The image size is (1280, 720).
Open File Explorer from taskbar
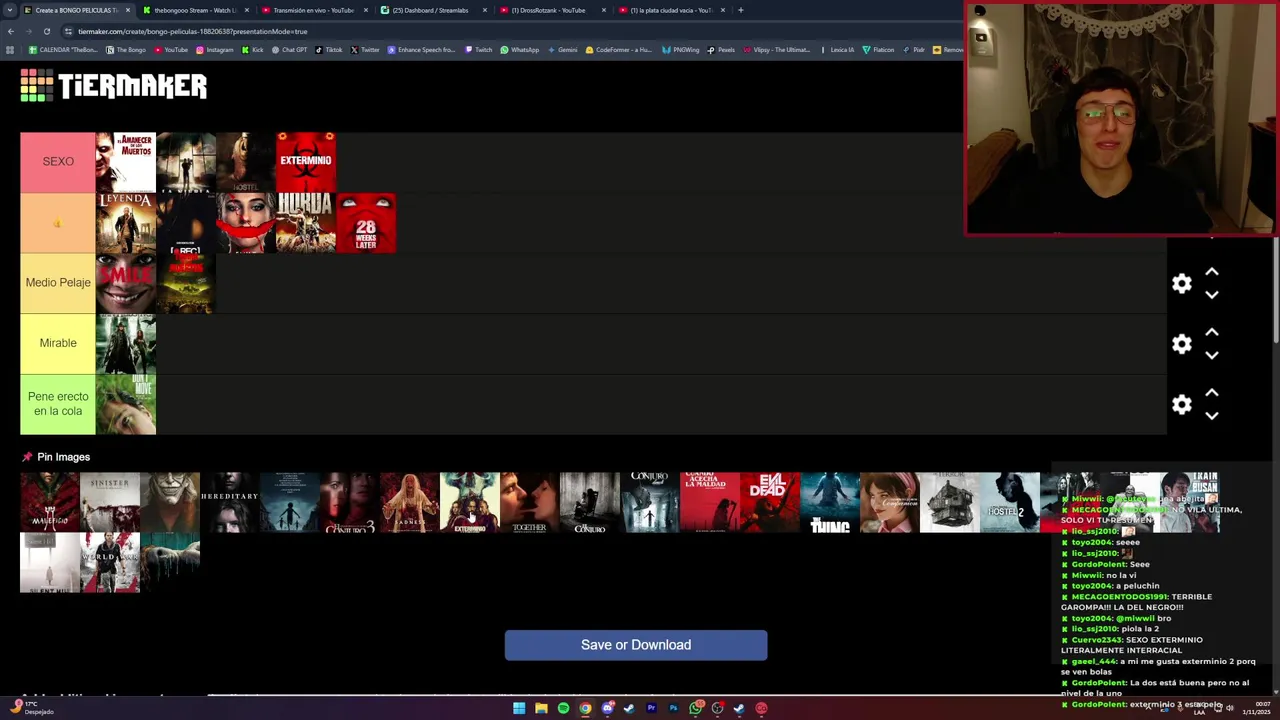(541, 708)
